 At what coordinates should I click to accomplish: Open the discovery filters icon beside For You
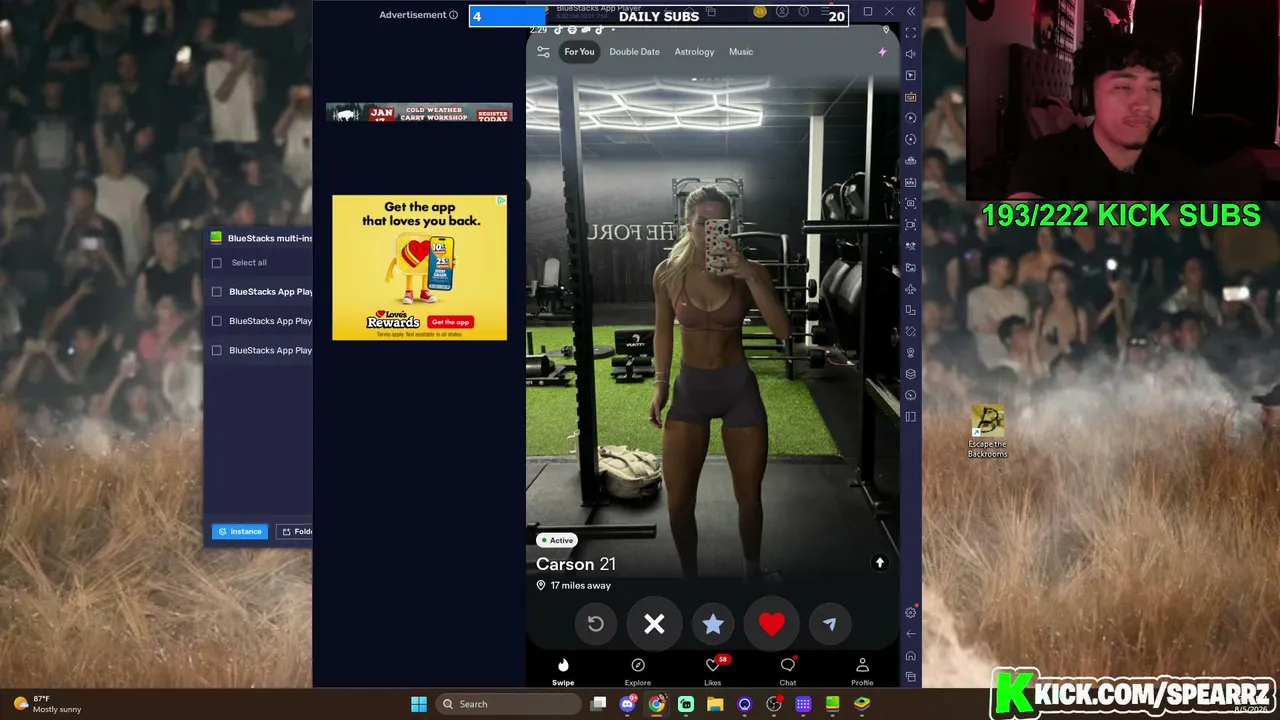click(x=543, y=52)
